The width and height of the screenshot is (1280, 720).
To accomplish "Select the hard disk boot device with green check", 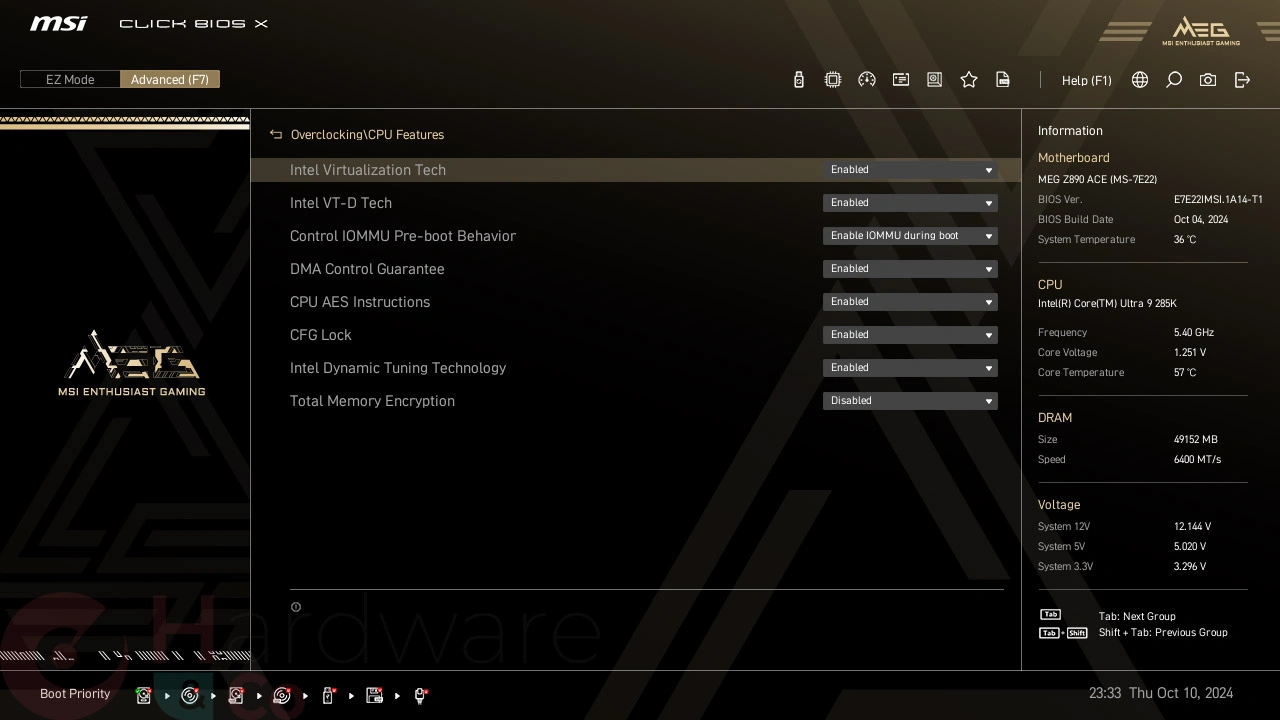I will pyautogui.click(x=144, y=695).
